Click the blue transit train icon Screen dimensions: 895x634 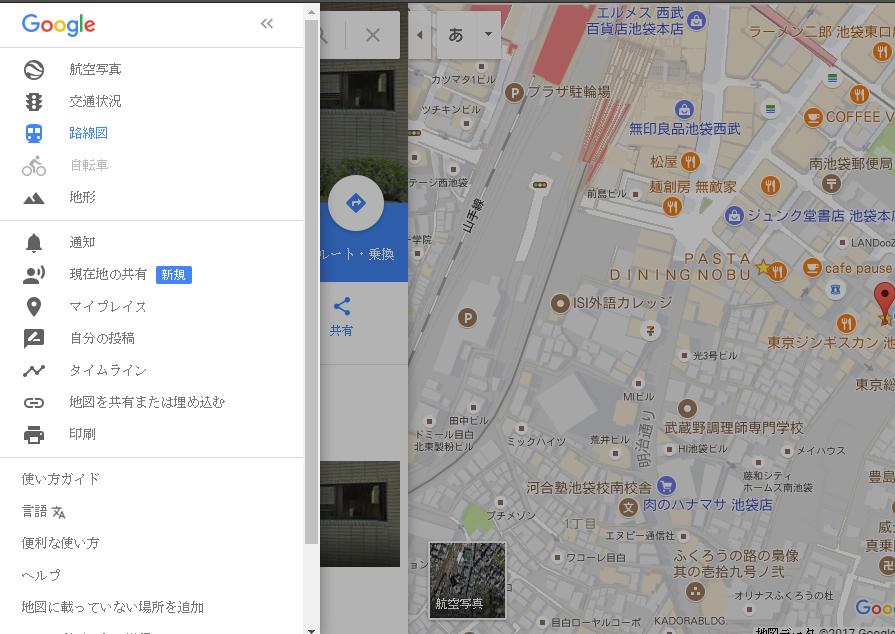point(34,134)
